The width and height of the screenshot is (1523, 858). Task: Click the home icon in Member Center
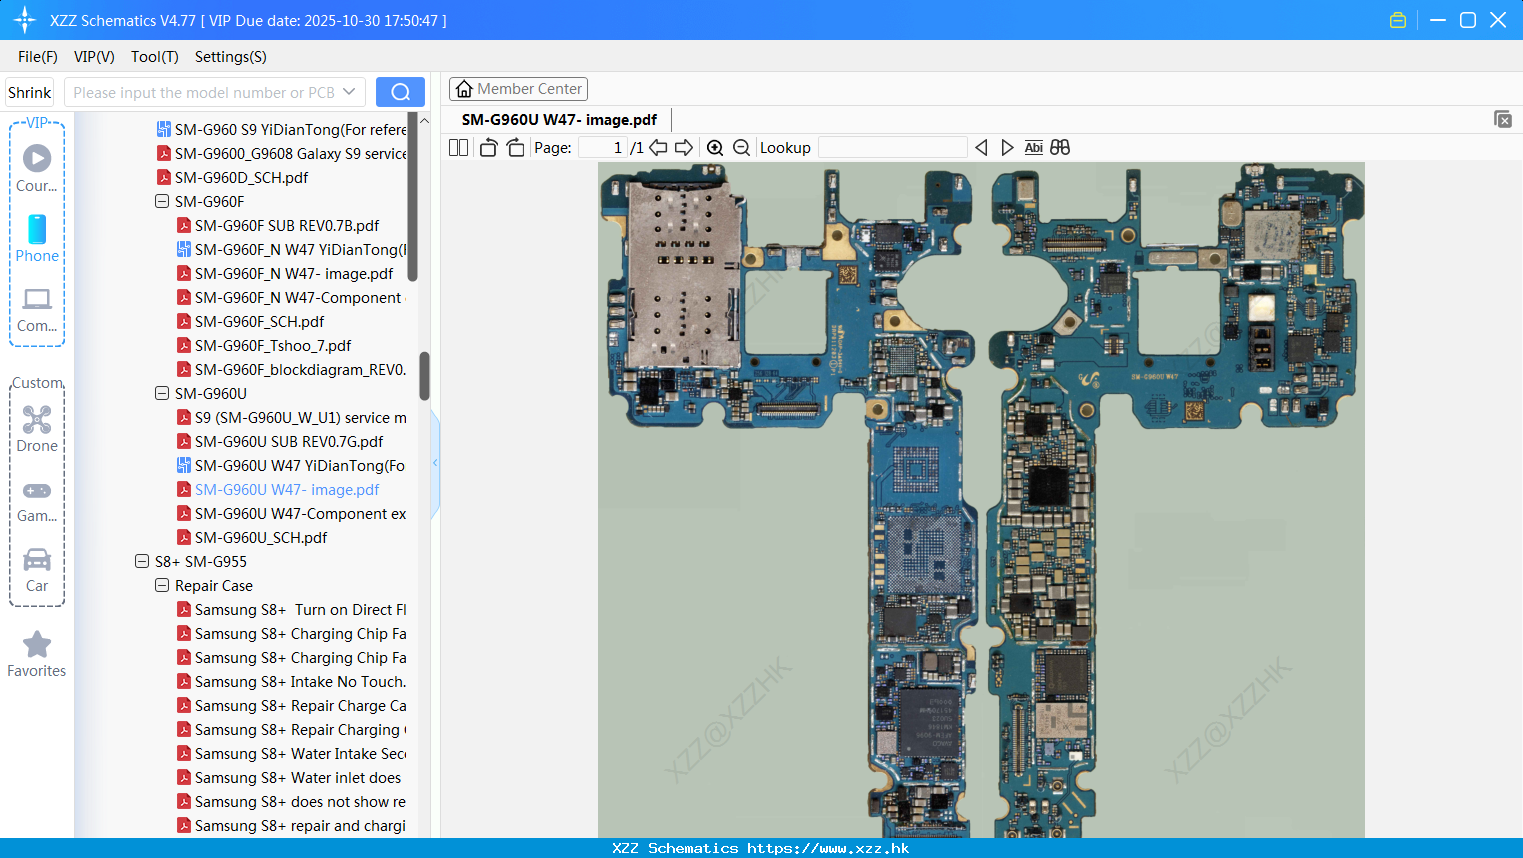464,89
